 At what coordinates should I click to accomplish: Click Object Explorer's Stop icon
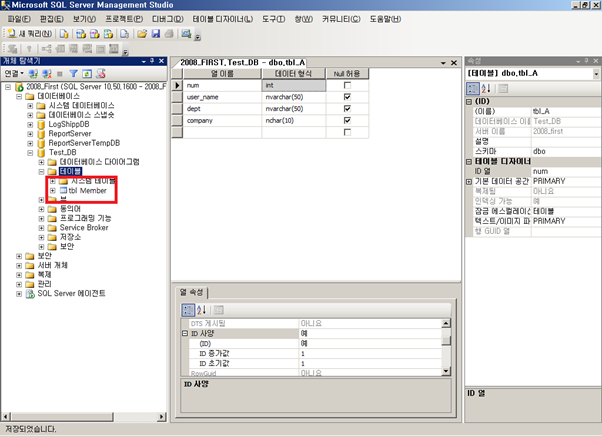point(60,73)
